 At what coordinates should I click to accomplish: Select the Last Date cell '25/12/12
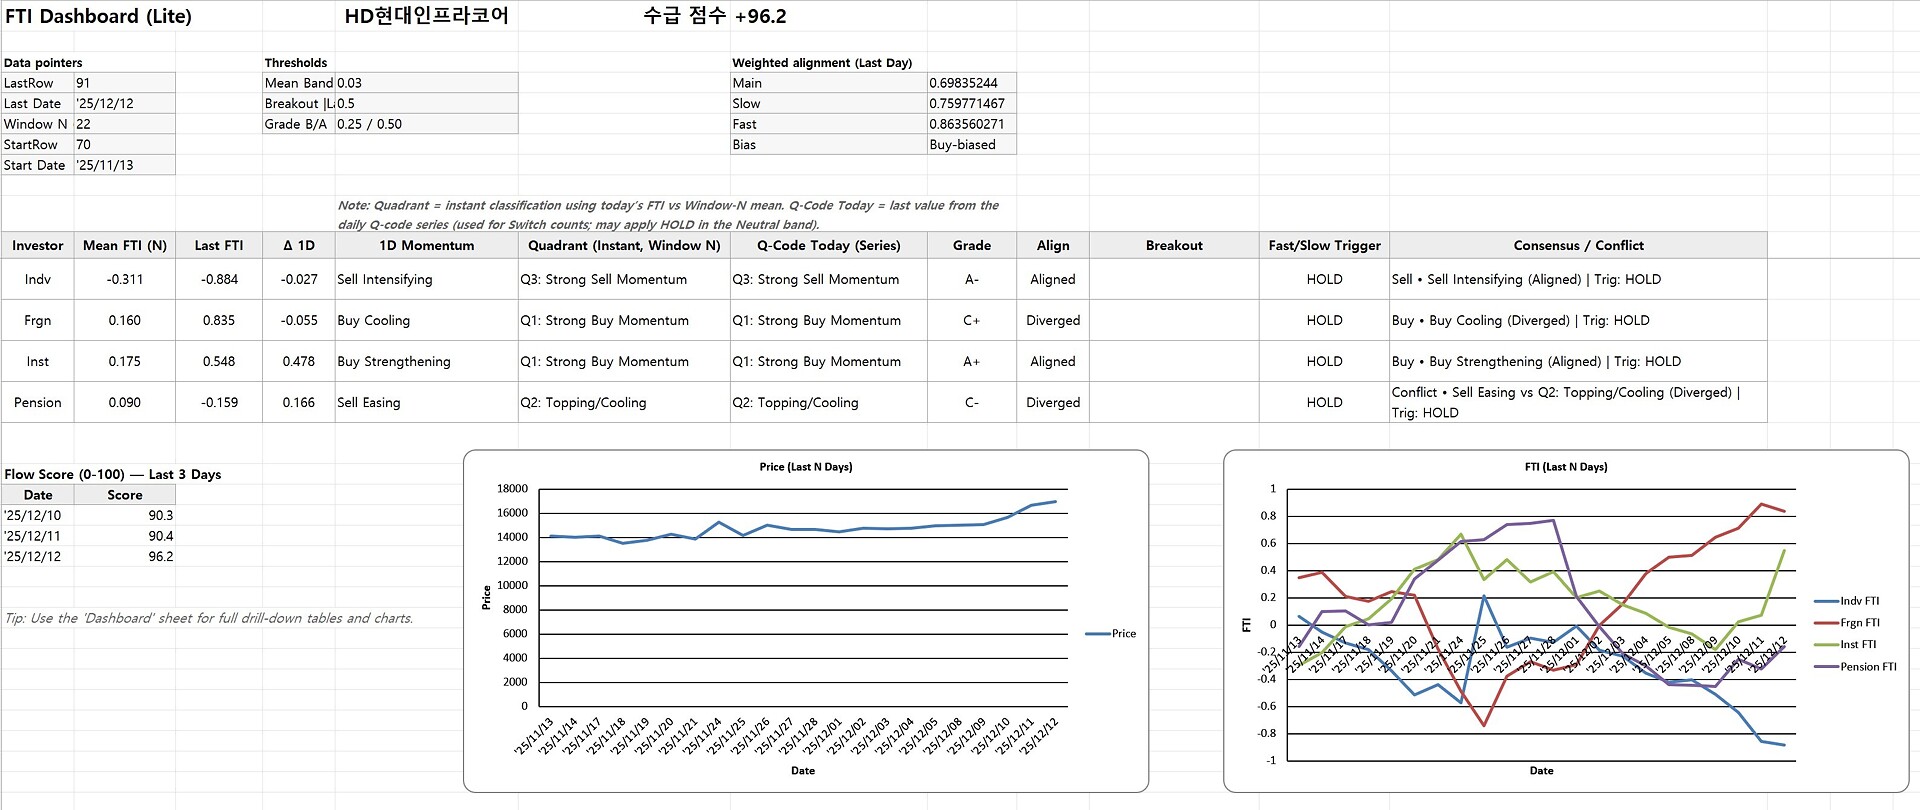coord(125,104)
